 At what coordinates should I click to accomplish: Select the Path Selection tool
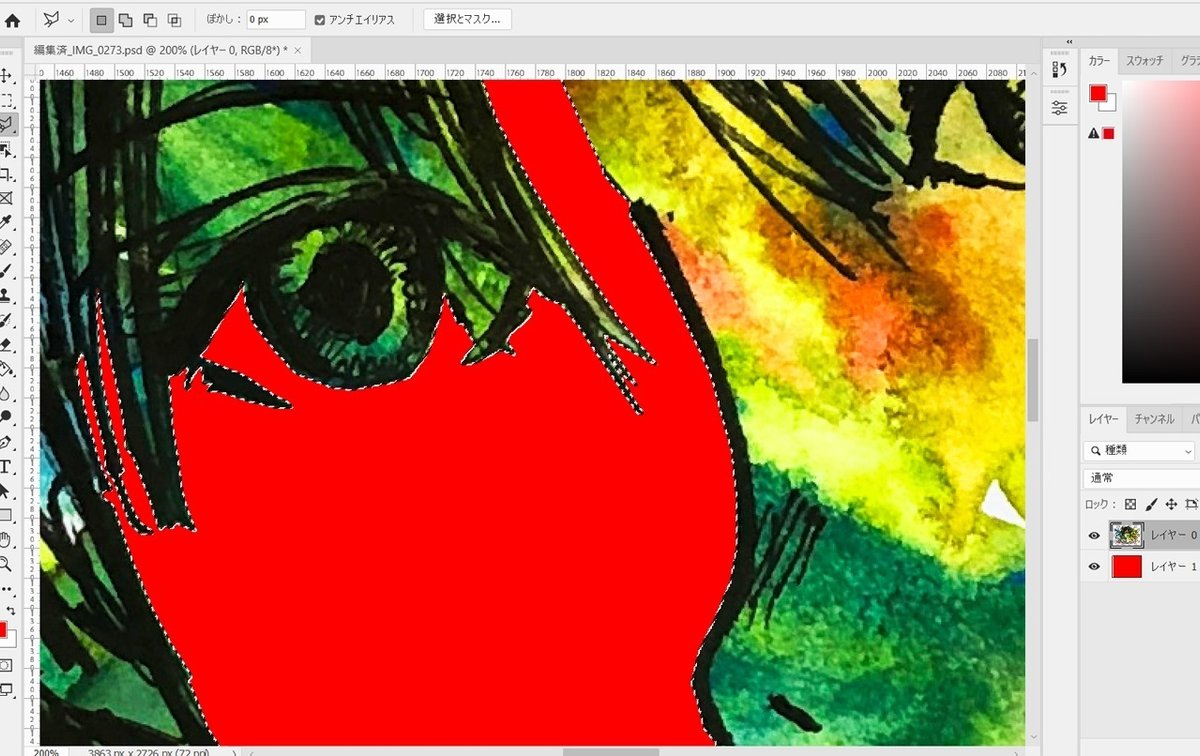click(6, 491)
